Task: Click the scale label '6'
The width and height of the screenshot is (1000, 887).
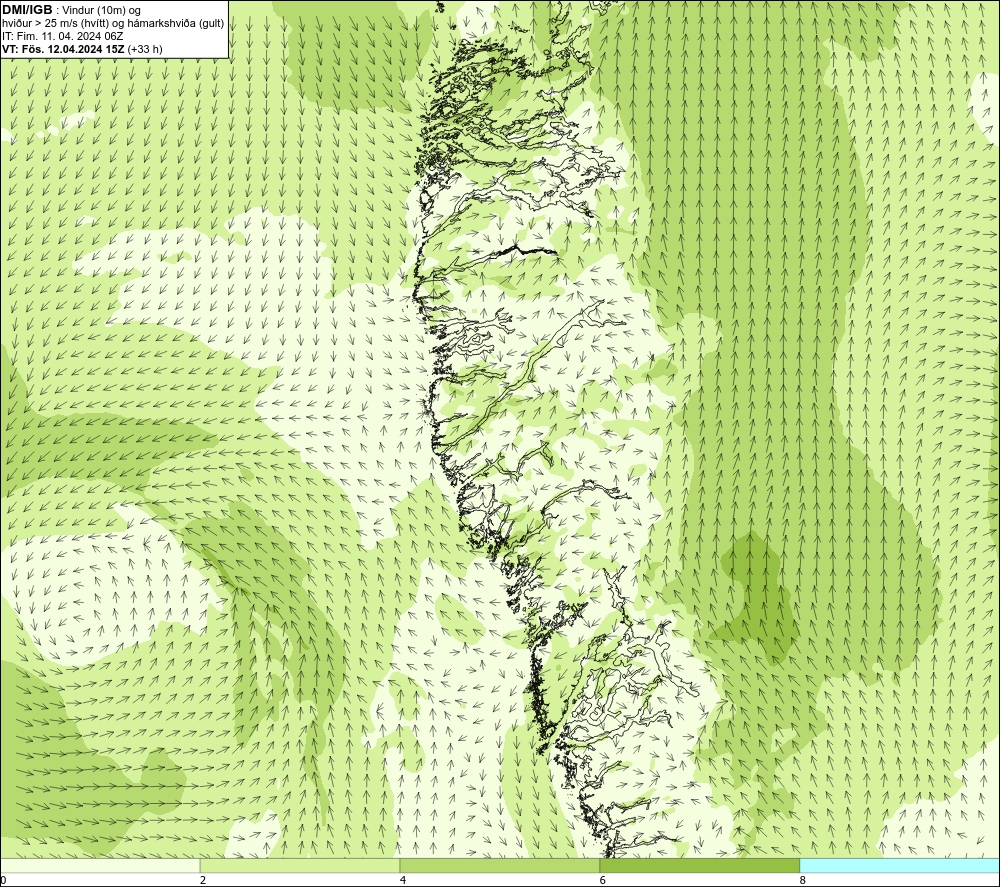Action: 603,881
